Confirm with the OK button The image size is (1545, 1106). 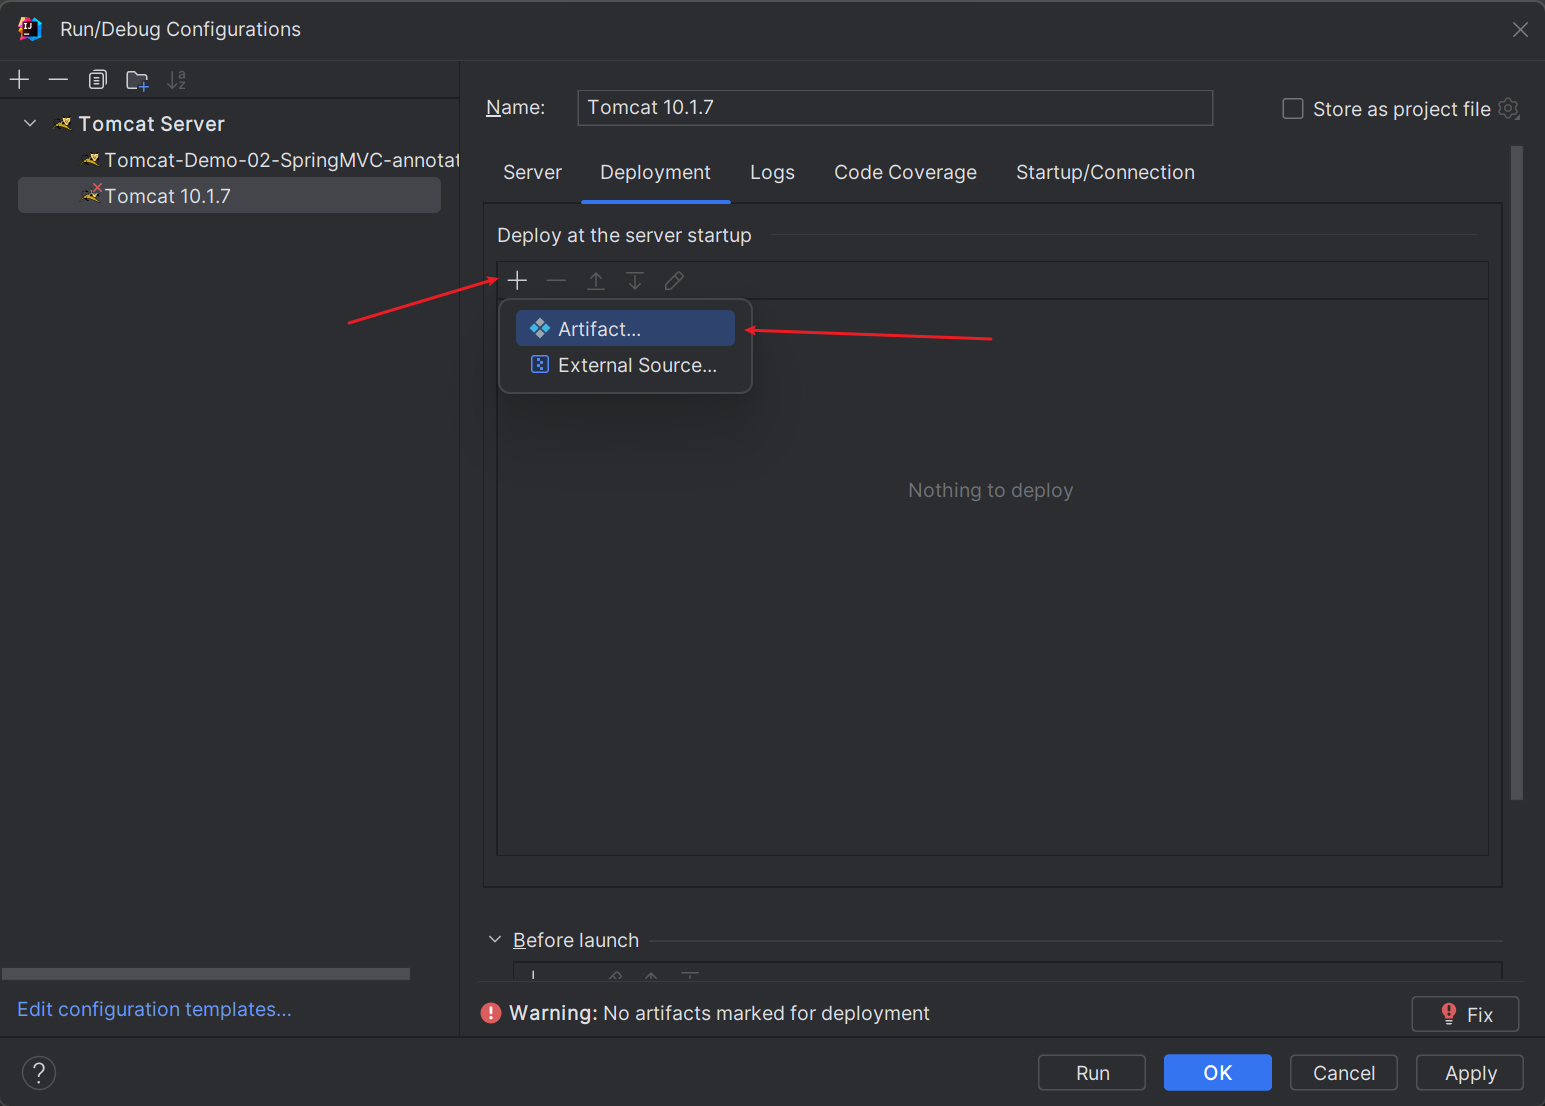(1217, 1072)
